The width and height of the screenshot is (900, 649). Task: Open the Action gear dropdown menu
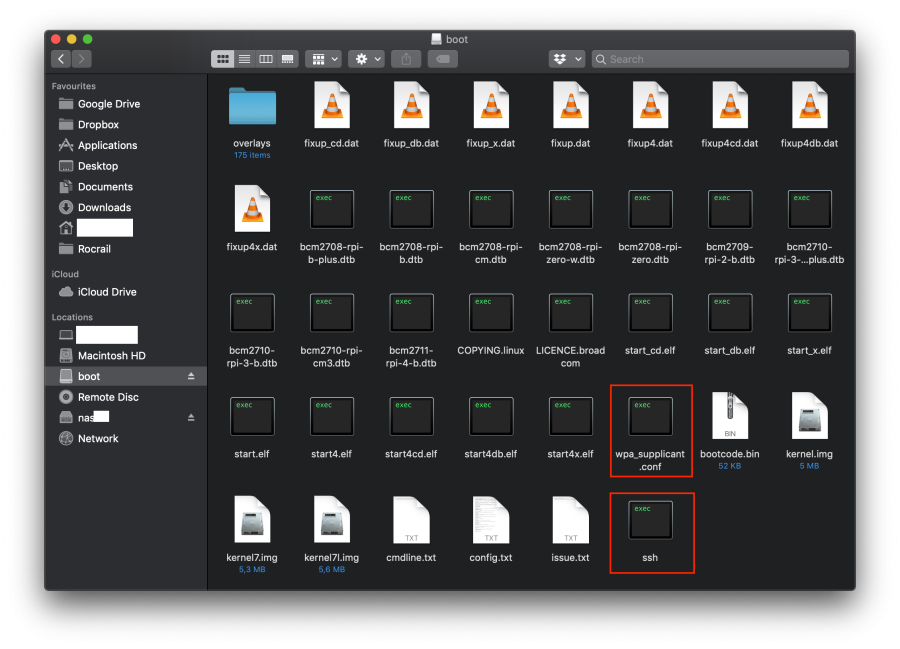(367, 59)
